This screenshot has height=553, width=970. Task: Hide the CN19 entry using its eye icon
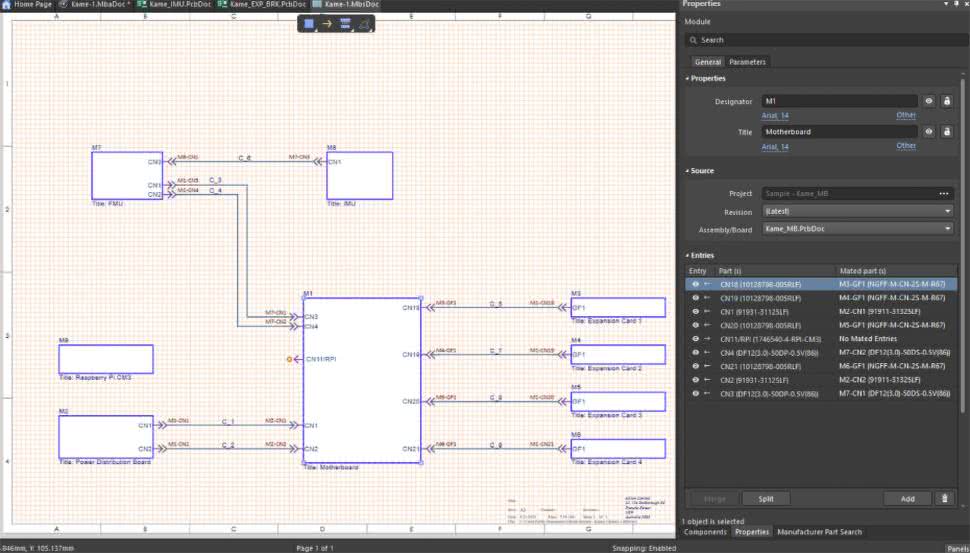695,298
